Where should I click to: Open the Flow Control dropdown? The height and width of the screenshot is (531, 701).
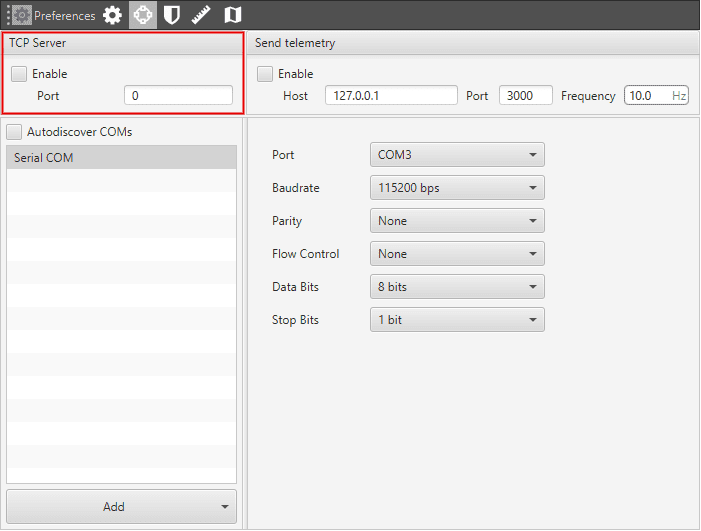coord(457,254)
